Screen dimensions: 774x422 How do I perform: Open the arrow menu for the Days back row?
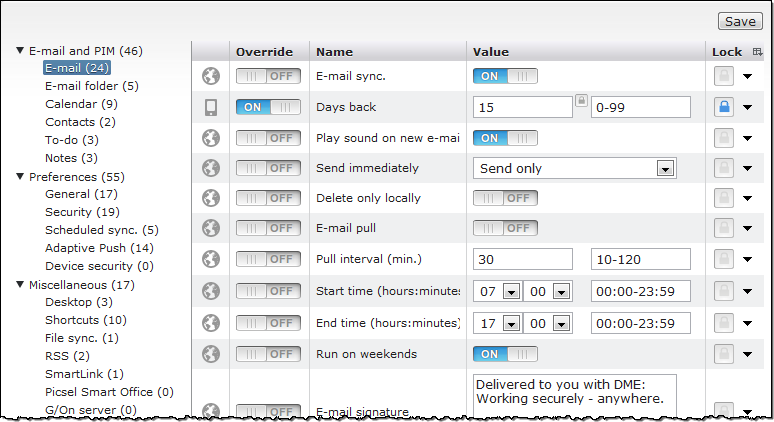[748, 107]
